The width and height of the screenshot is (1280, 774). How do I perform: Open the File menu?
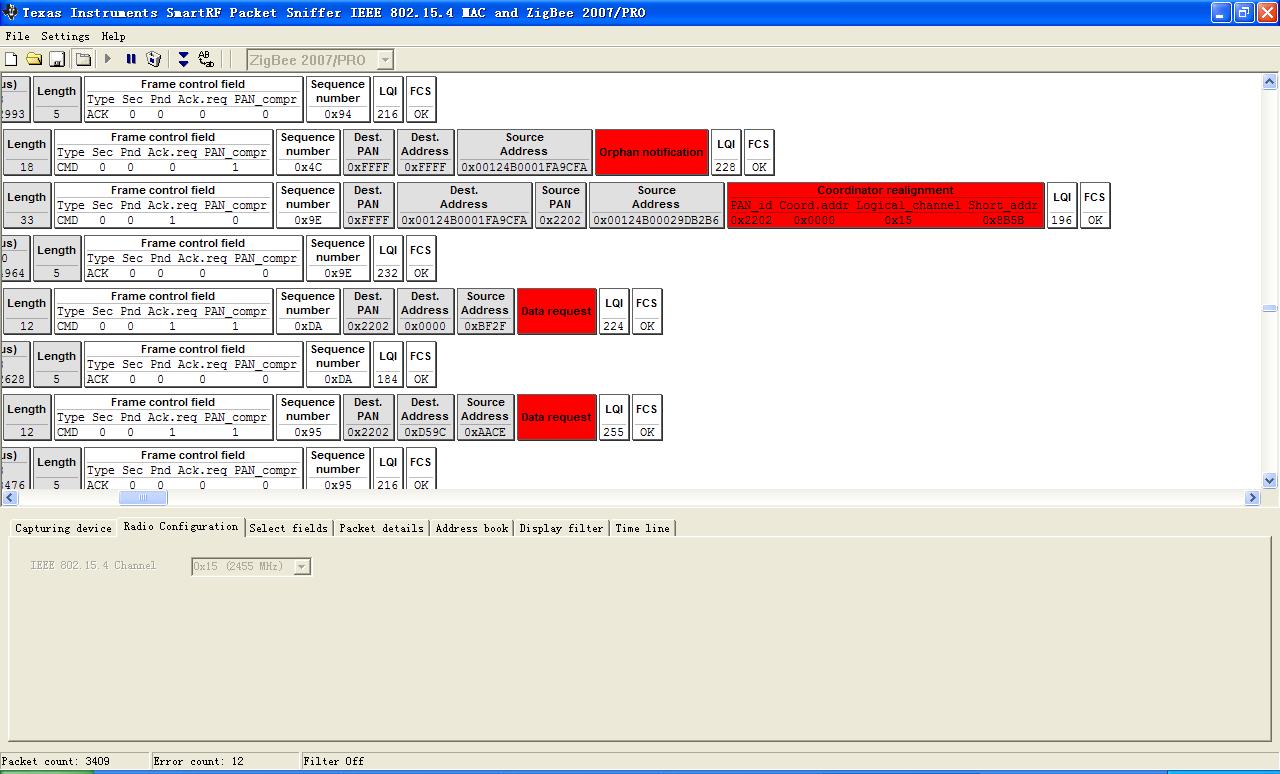click(18, 36)
